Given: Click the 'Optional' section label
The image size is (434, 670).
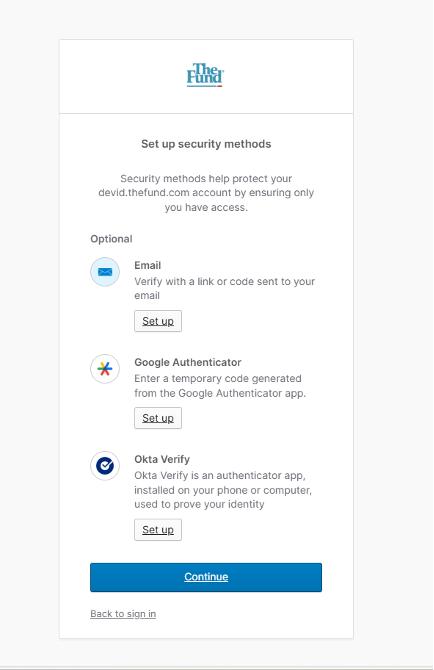Looking at the screenshot, I should [111, 239].
